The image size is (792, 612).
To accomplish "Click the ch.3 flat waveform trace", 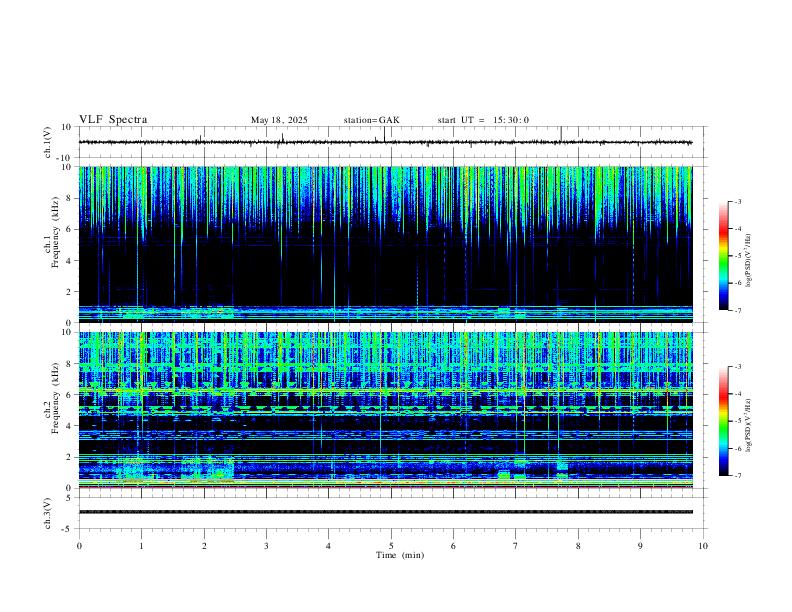I will (385, 512).
